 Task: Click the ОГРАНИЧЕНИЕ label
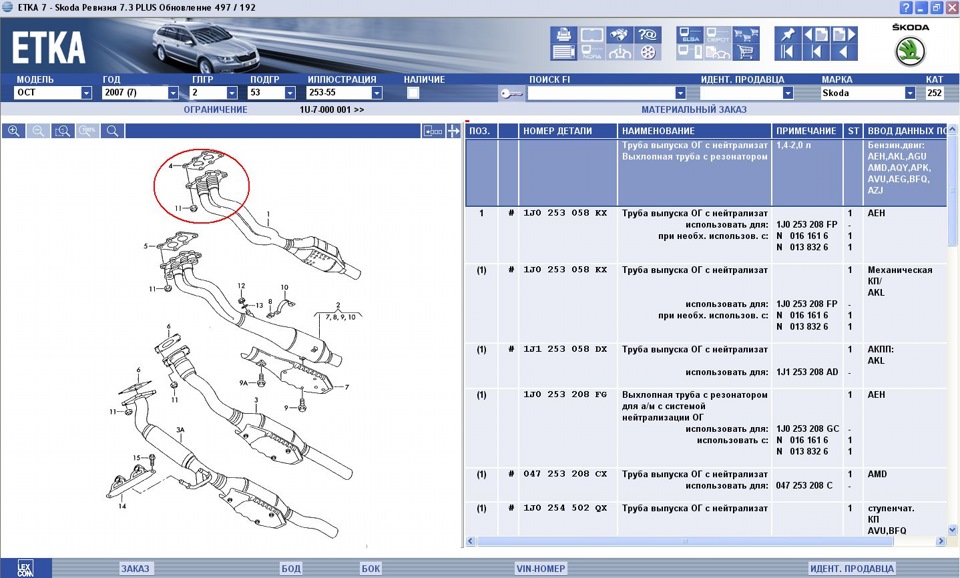click(216, 110)
